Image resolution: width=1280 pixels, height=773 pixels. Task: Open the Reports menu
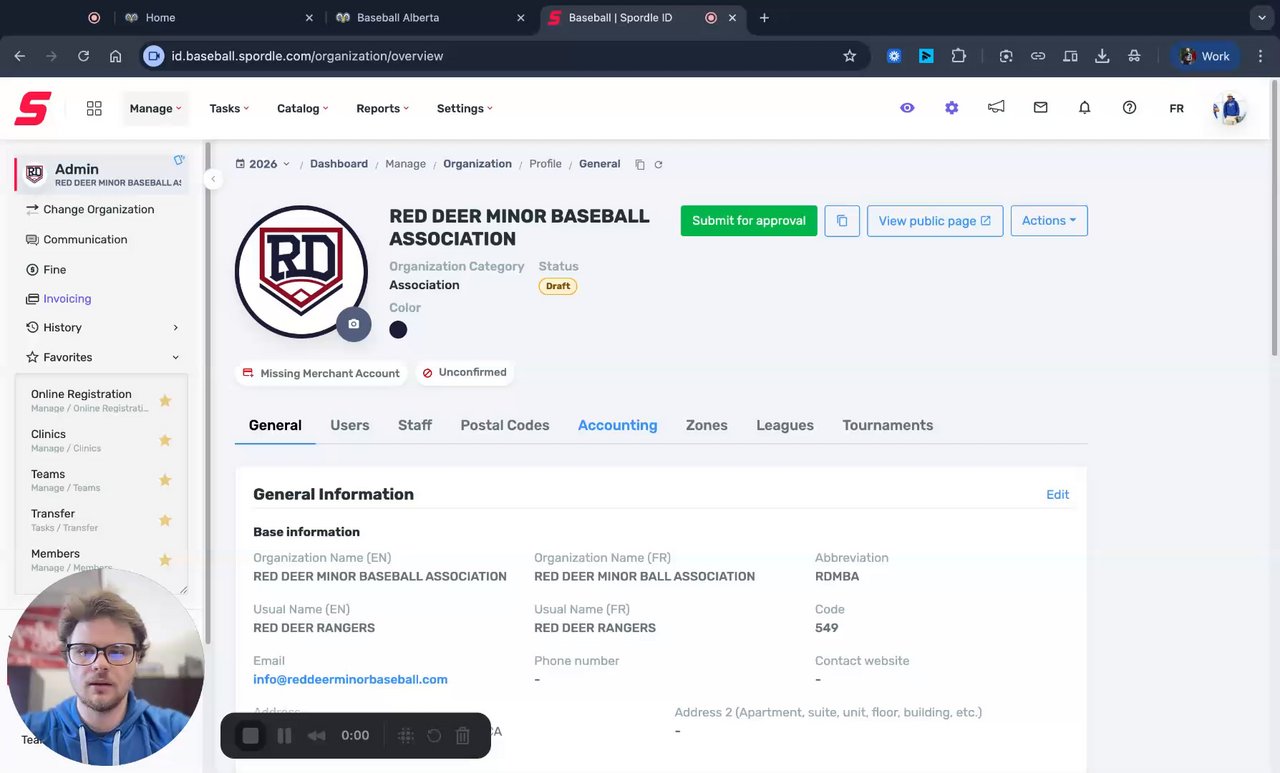tap(383, 108)
